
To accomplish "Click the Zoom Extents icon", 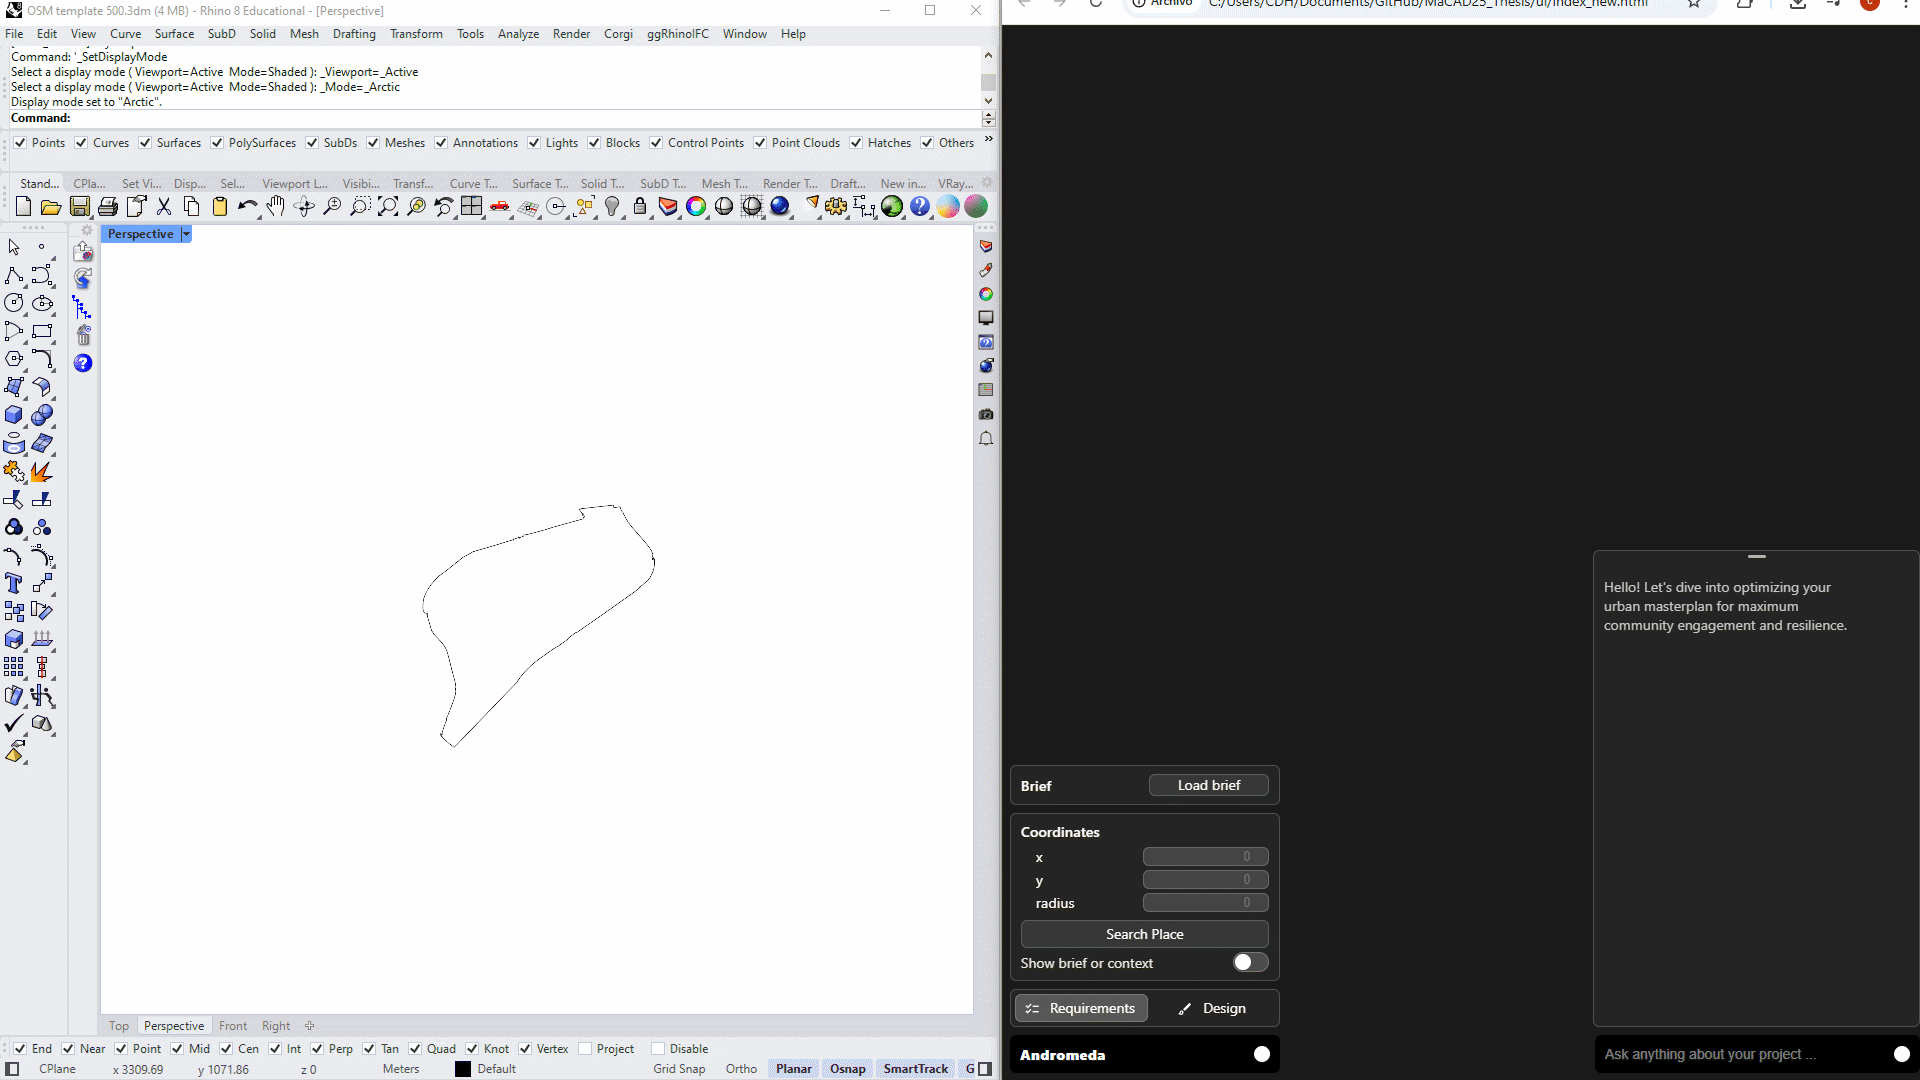I will coord(388,207).
